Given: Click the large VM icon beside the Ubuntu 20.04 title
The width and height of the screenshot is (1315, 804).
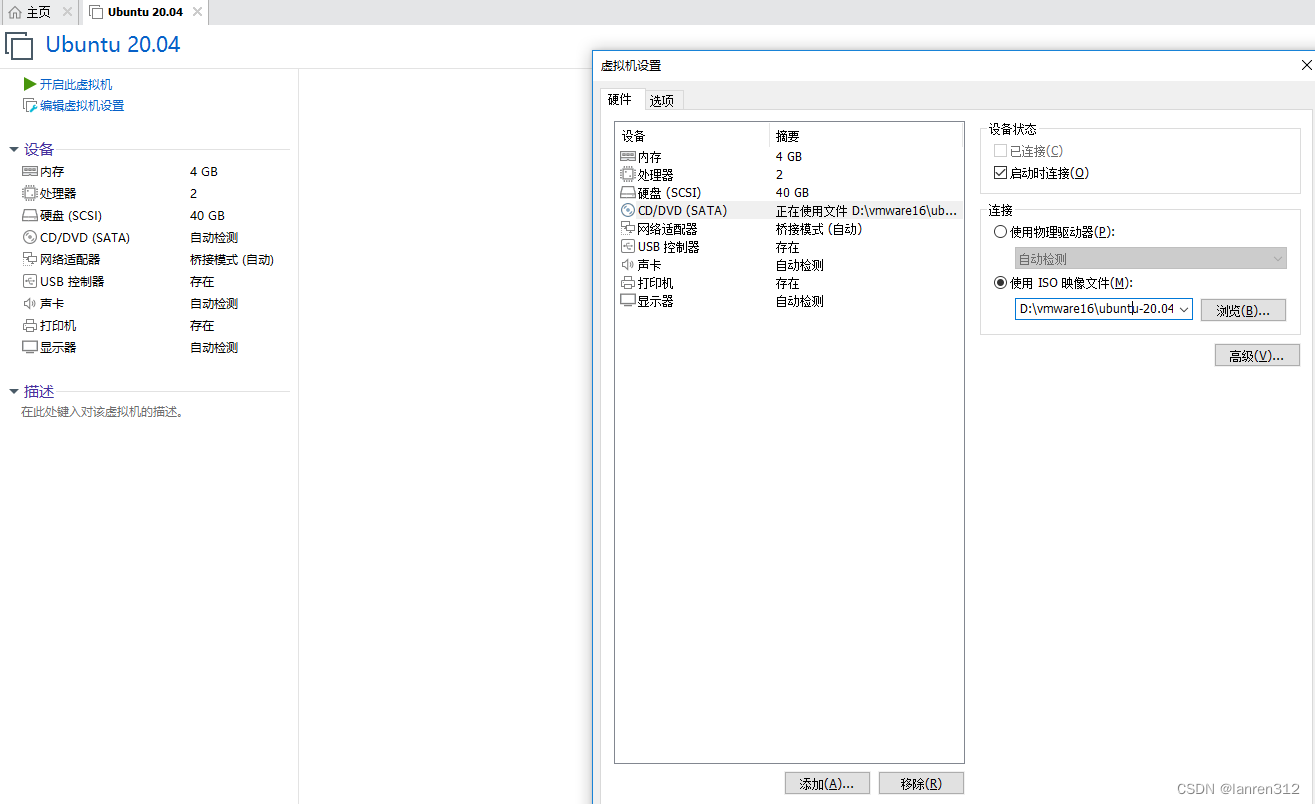Looking at the screenshot, I should pyautogui.click(x=19, y=46).
